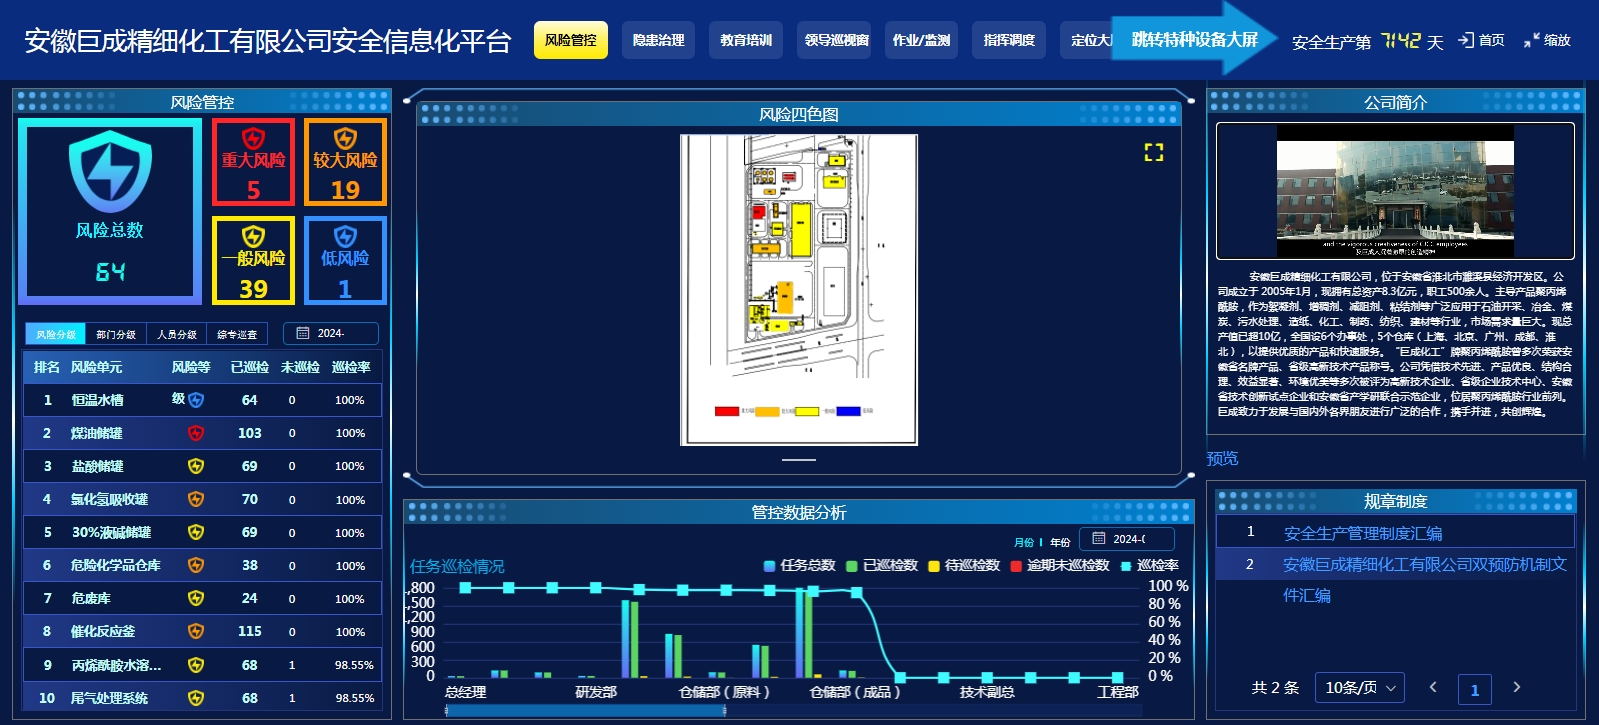Open the 10条/页 page size dropdown

[x=1360, y=687]
